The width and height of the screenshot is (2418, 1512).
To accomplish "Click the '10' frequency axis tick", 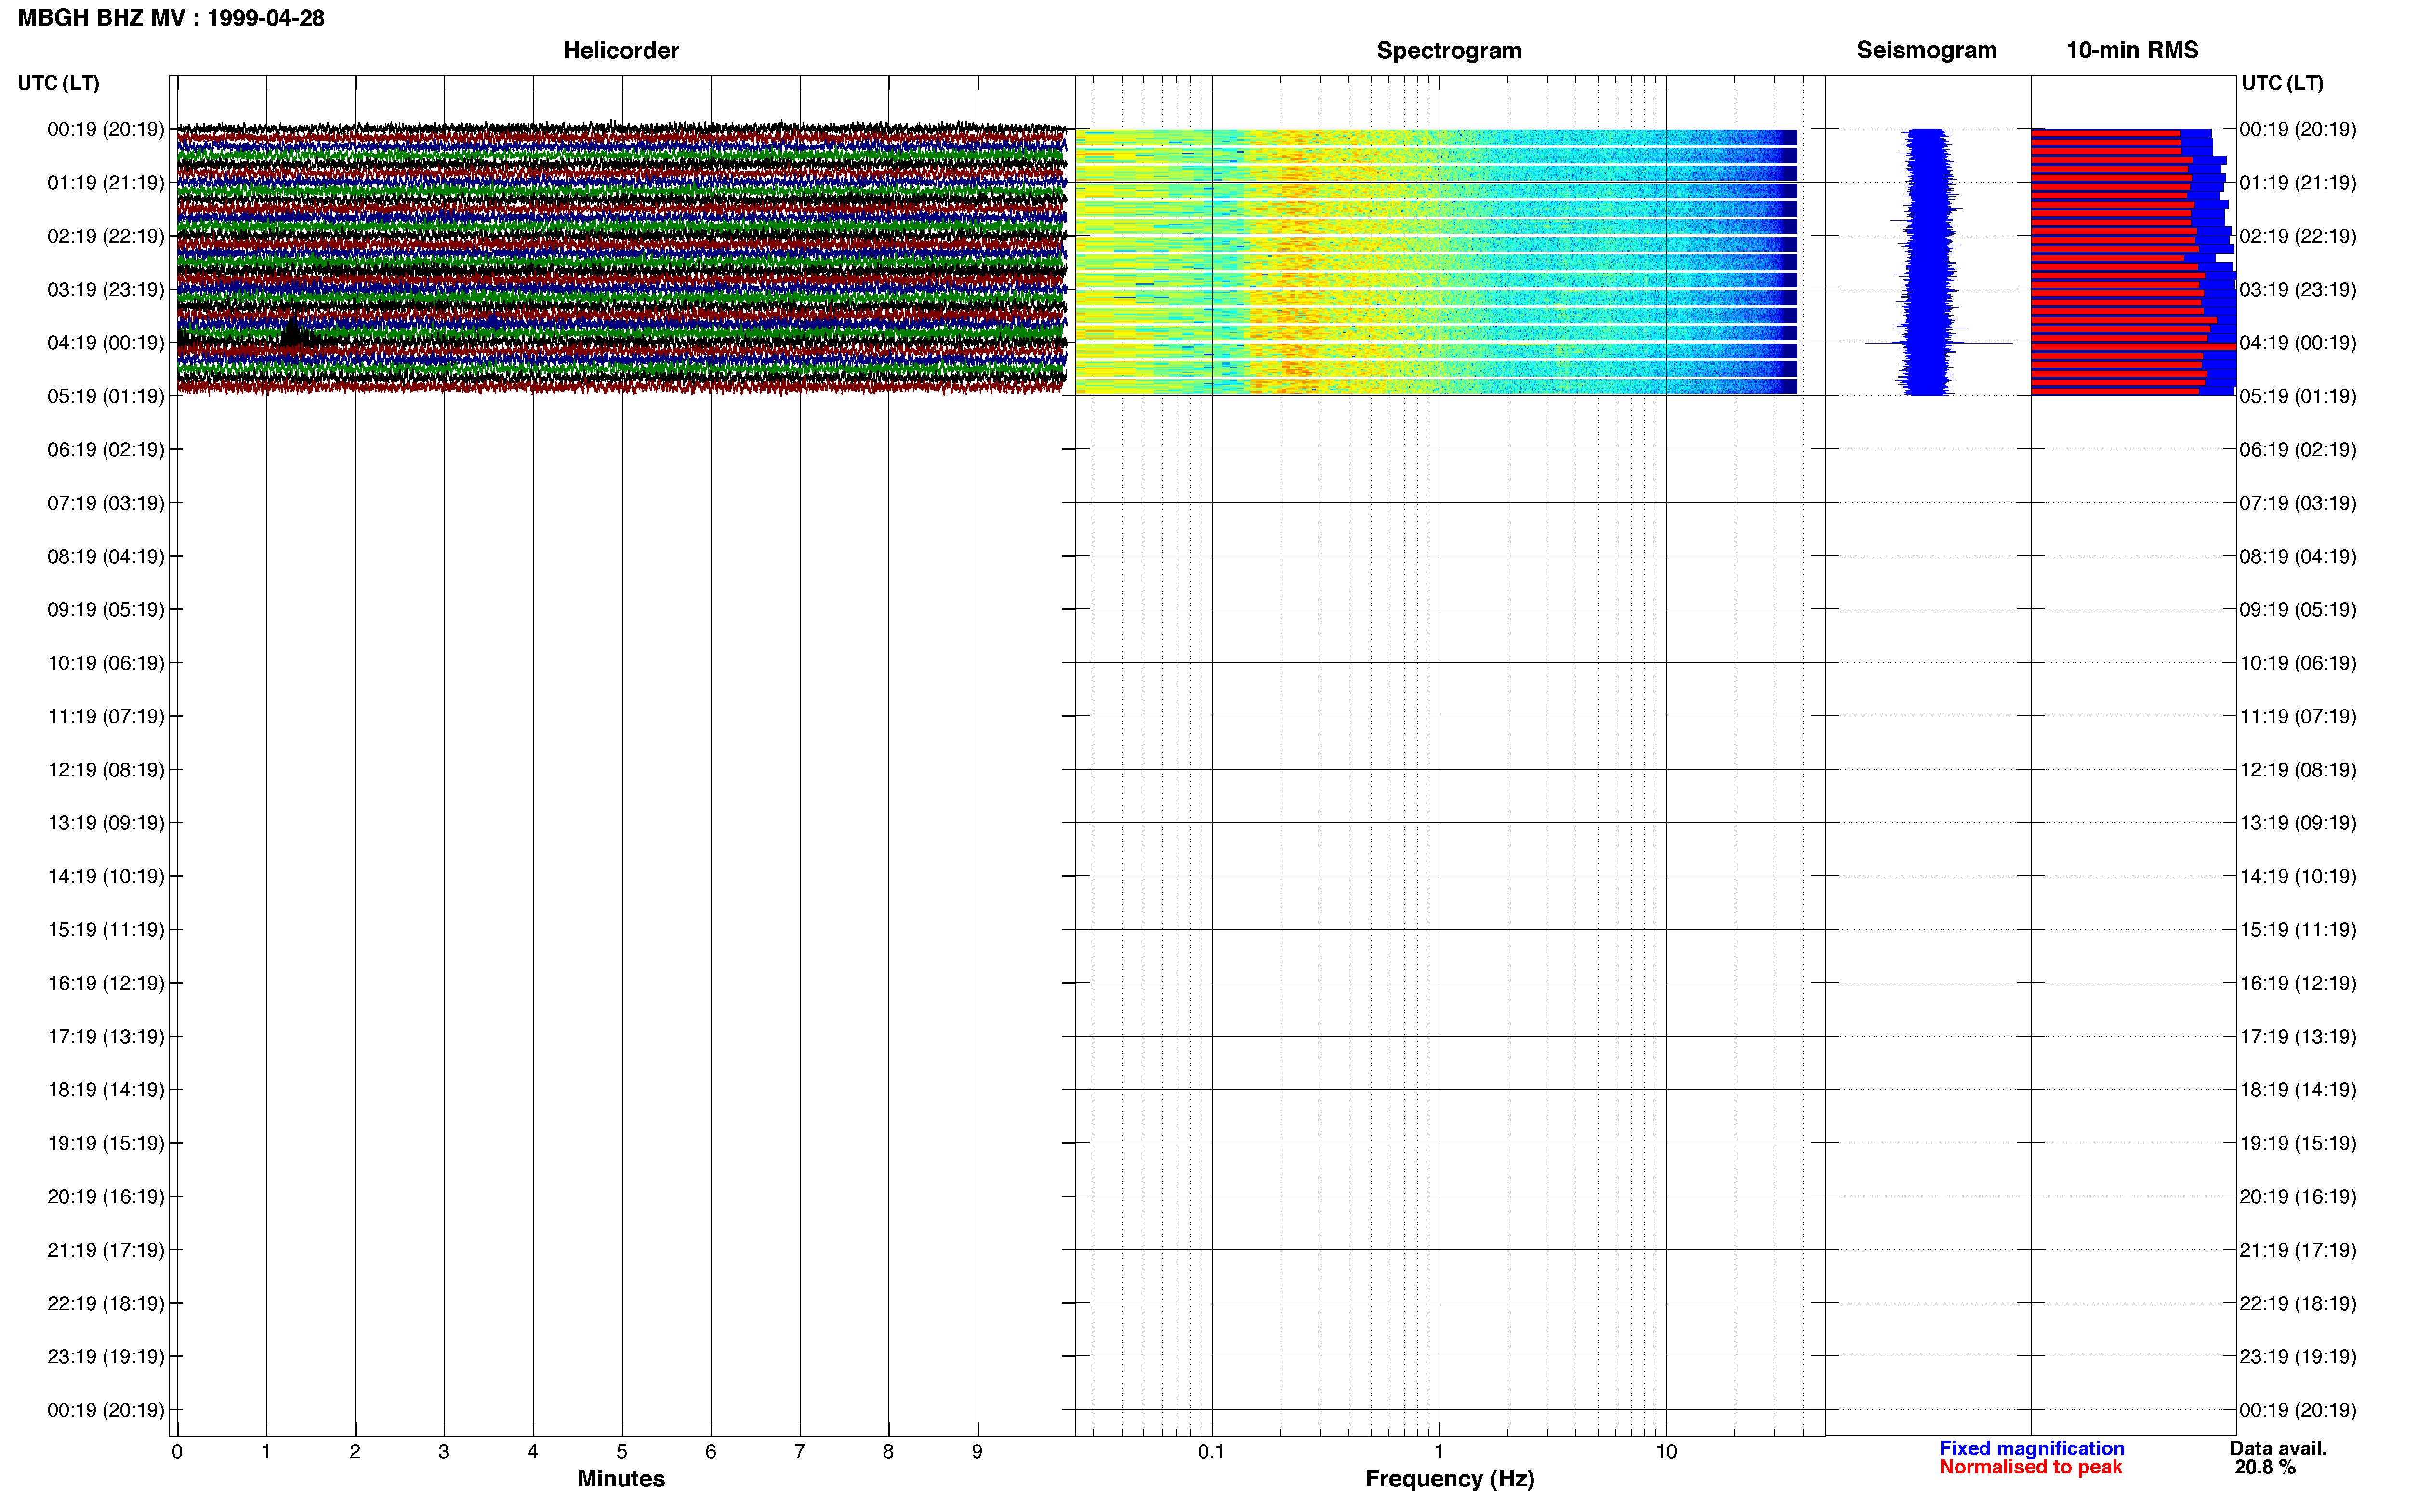I will click(x=1666, y=1452).
